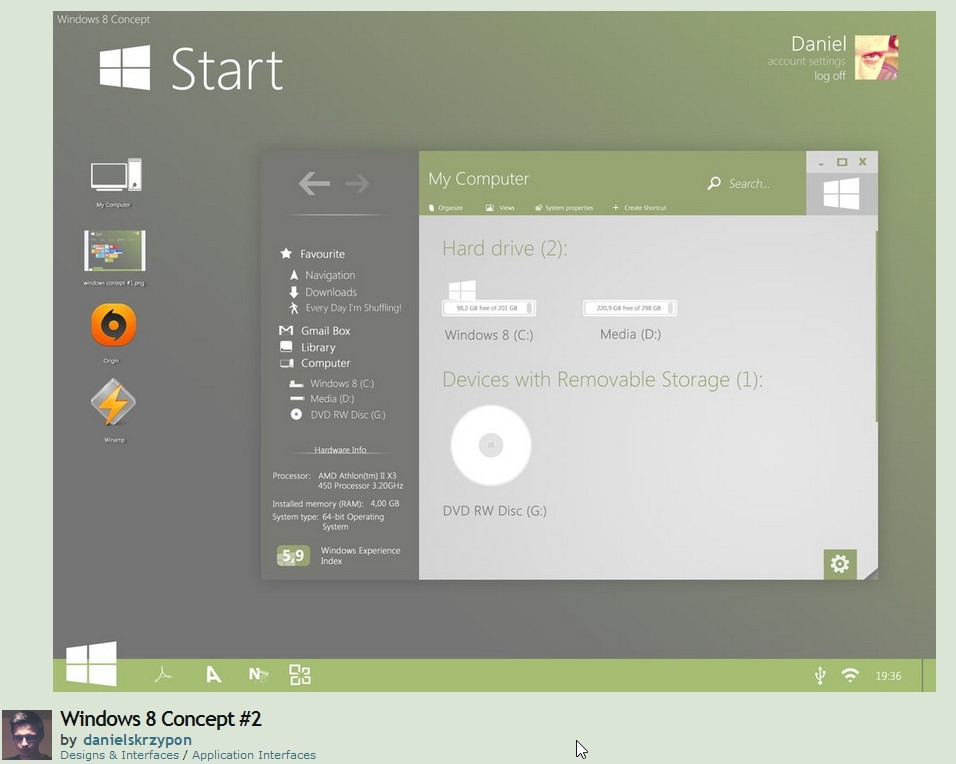
Task: Click the author avatar thumbnail
Action: click(26, 735)
